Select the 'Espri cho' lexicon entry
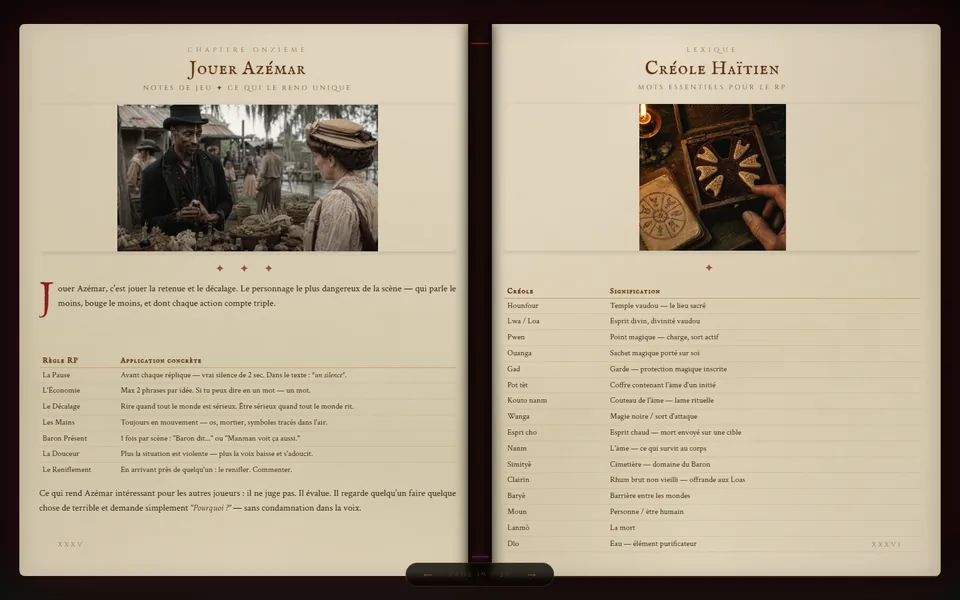This screenshot has width=960, height=600. pyautogui.click(x=712, y=432)
